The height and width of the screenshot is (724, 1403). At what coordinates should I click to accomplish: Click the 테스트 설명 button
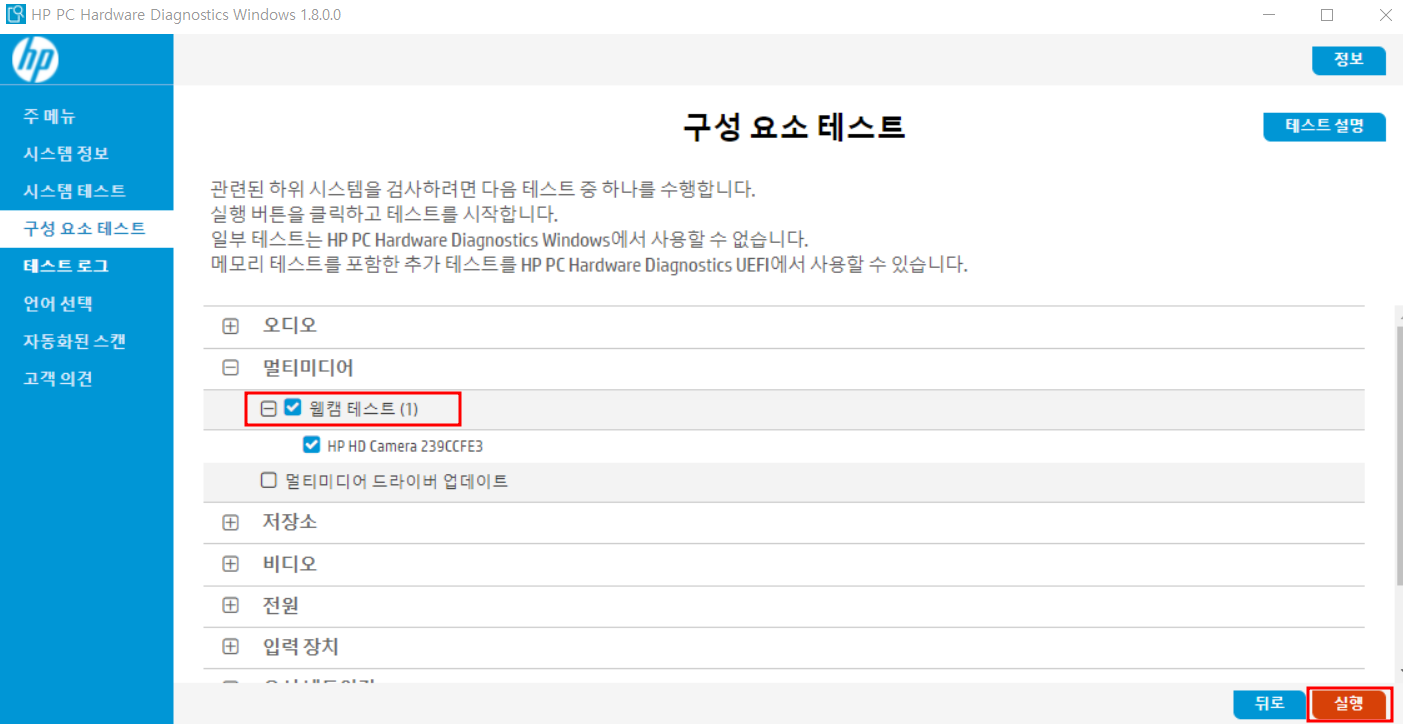(x=1325, y=127)
